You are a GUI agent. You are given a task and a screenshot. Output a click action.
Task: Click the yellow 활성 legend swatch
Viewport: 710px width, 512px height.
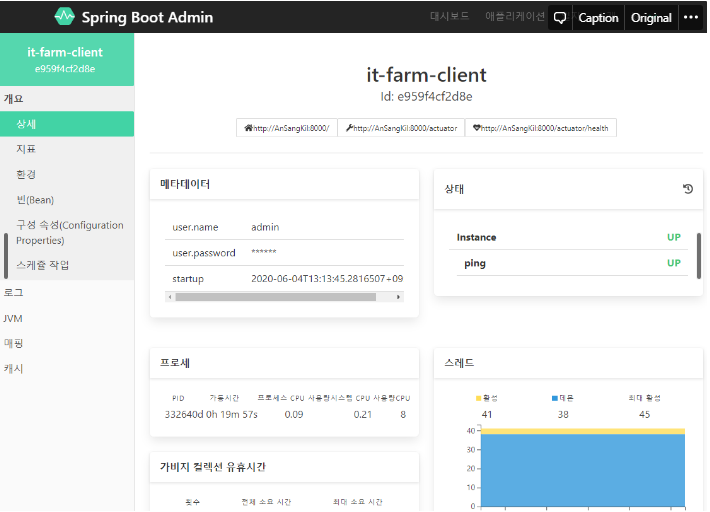(x=478, y=398)
